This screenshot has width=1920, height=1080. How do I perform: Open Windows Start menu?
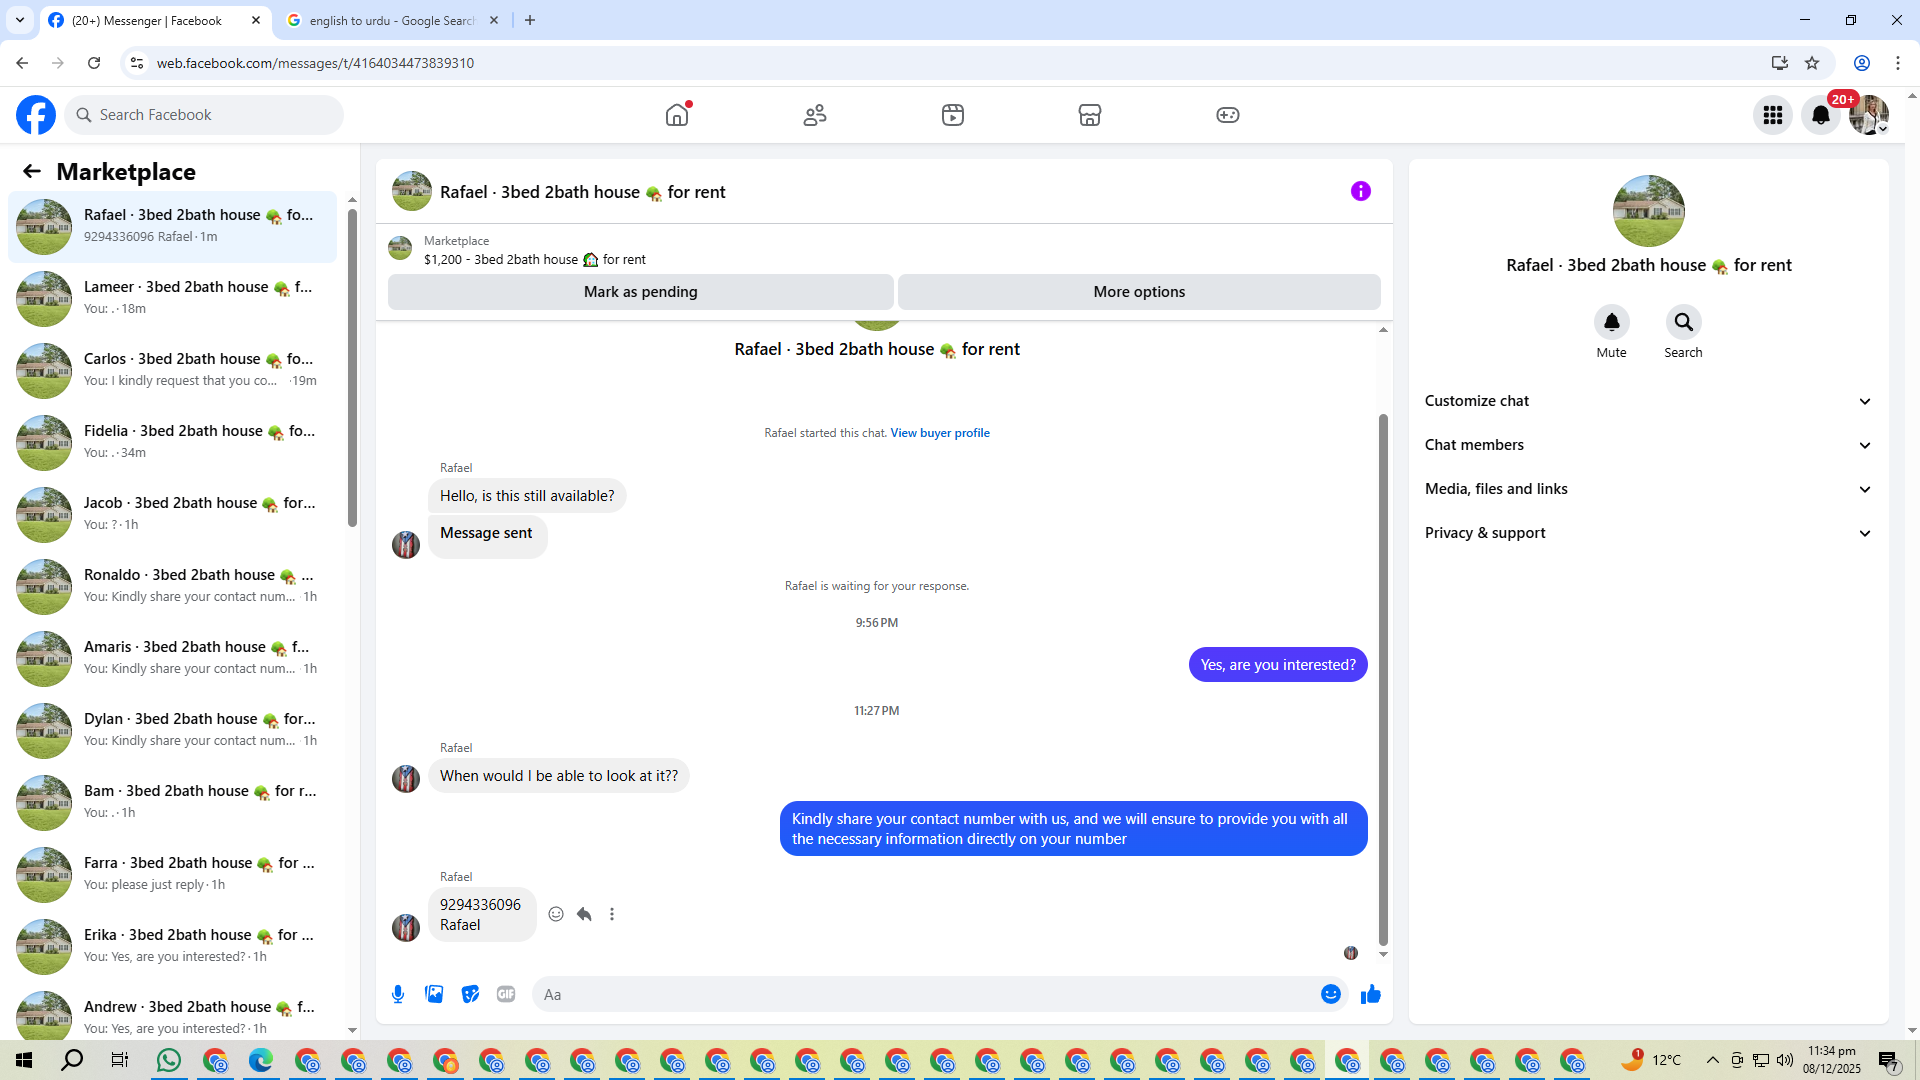(x=24, y=1060)
